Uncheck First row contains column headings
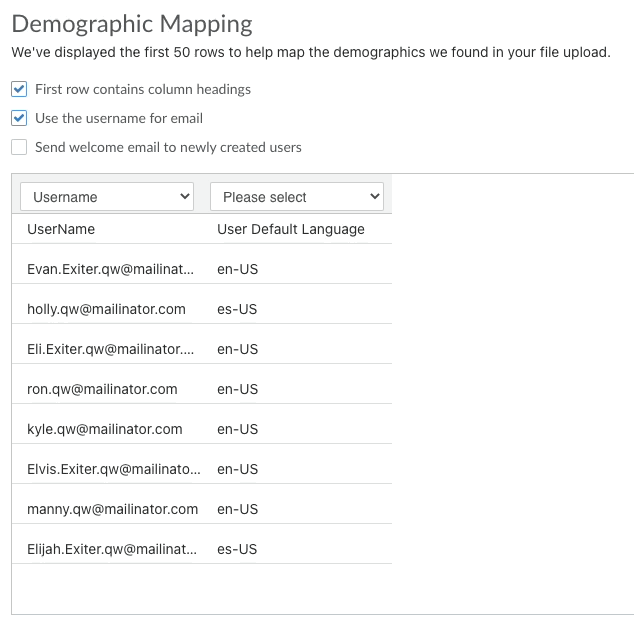 point(19,89)
